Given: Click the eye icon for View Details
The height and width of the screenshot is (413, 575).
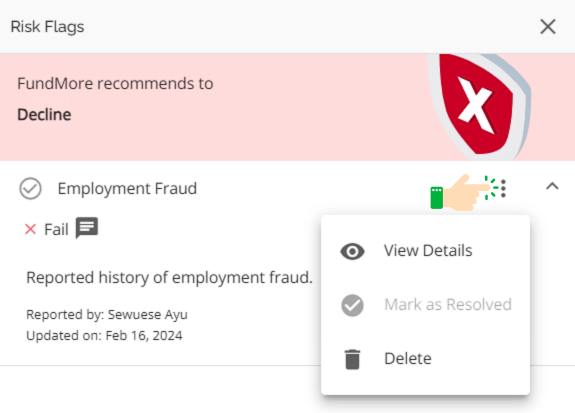Looking at the screenshot, I should pos(352,252).
